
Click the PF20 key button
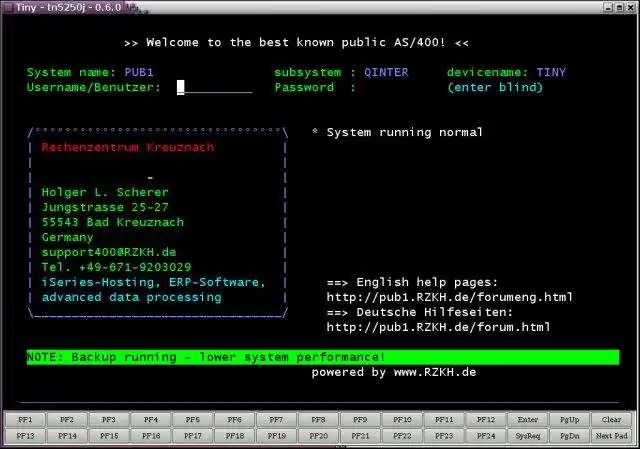tap(318, 436)
